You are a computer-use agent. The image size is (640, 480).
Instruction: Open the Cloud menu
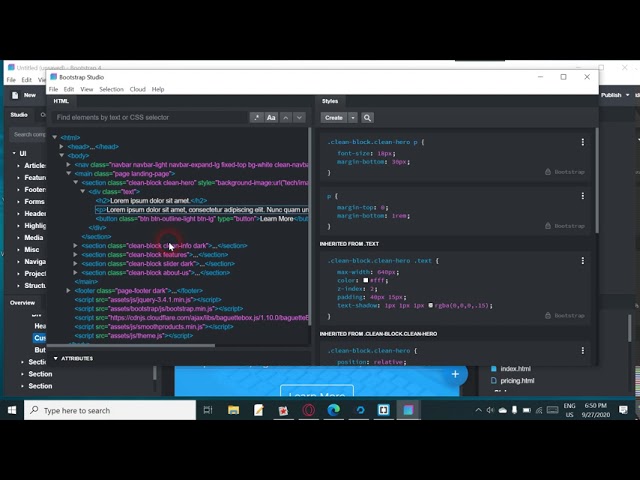coord(138,89)
